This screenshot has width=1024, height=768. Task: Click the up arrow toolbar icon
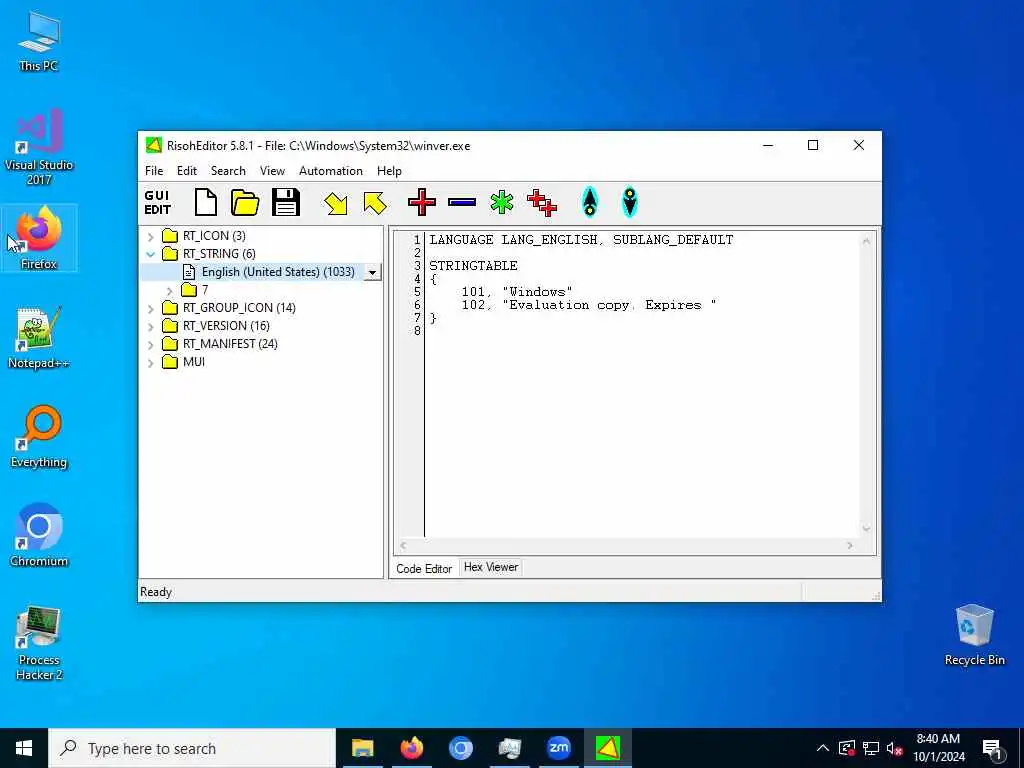pyautogui.click(x=590, y=202)
